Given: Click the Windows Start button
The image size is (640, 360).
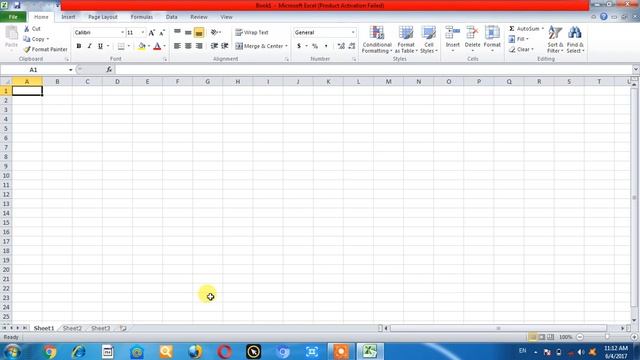Looking at the screenshot, I should [x=12, y=351].
